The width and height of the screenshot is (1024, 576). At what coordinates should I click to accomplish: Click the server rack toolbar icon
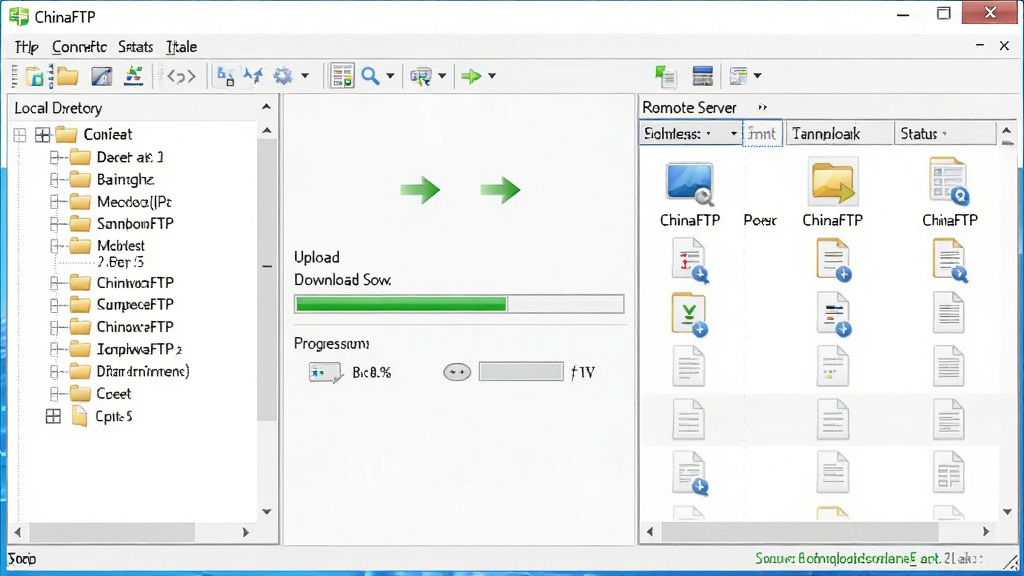pyautogui.click(x=703, y=76)
